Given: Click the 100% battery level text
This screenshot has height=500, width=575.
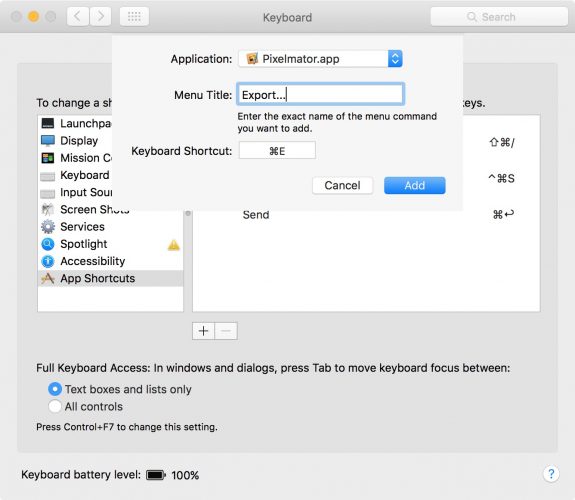Looking at the screenshot, I should pyautogui.click(x=185, y=475).
